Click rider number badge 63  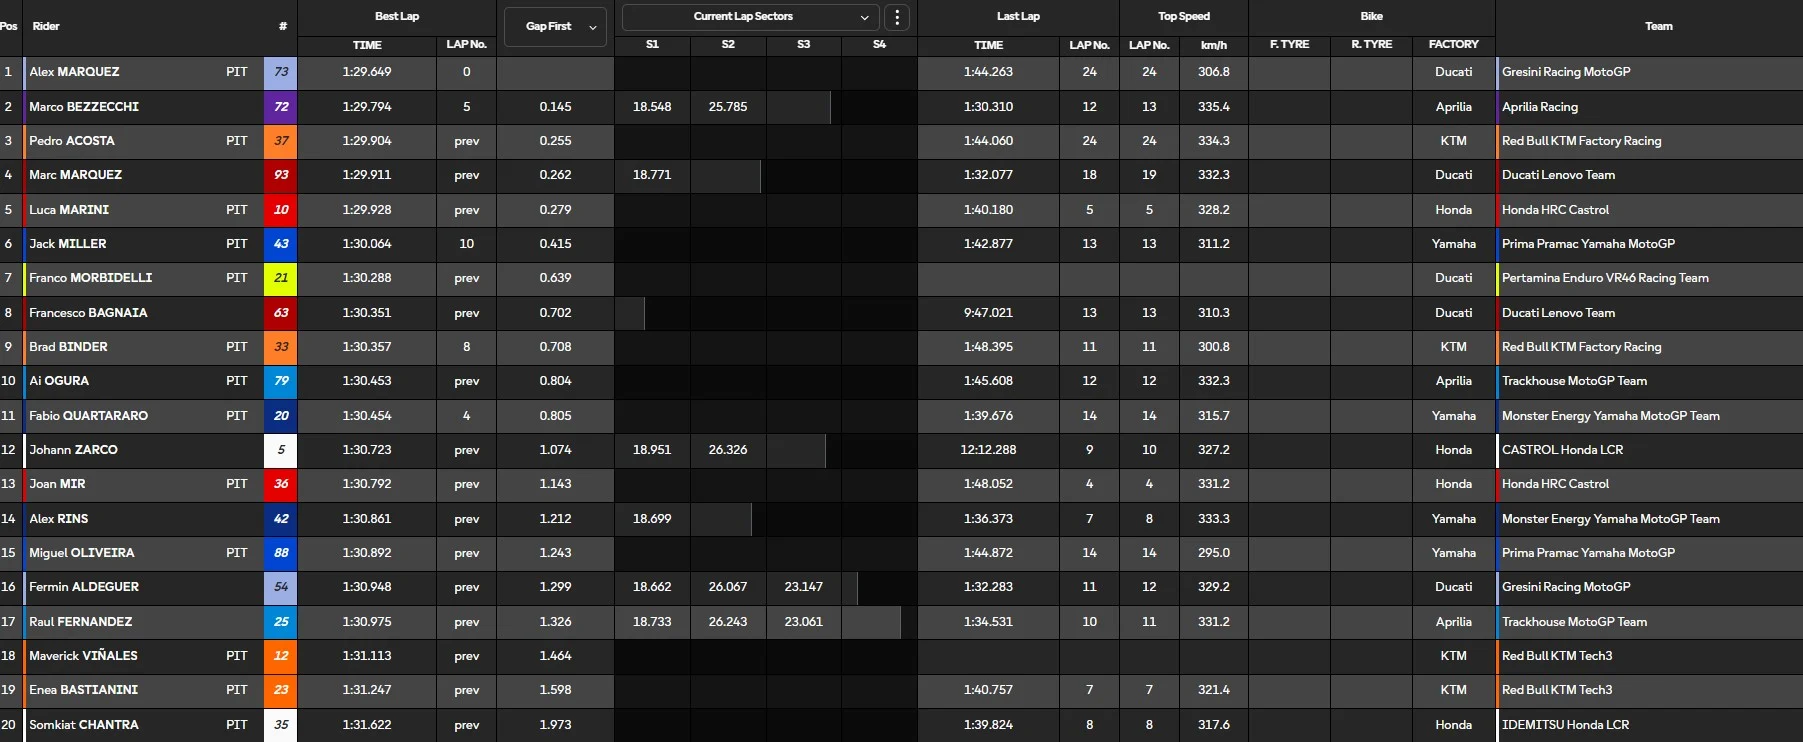[x=281, y=313]
